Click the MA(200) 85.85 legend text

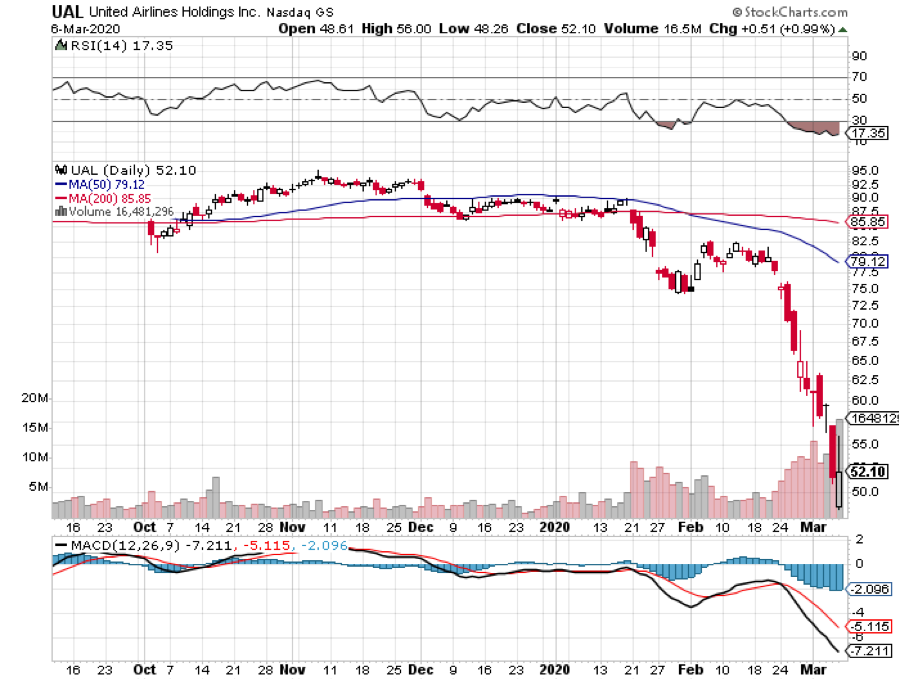110,198
